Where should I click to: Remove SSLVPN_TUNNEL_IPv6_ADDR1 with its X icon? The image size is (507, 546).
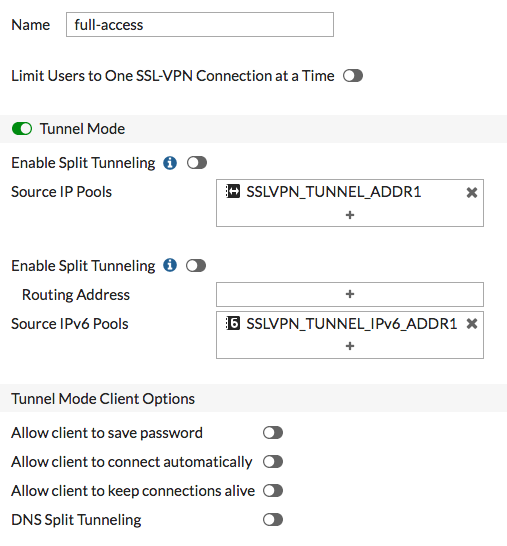pyautogui.click(x=472, y=324)
